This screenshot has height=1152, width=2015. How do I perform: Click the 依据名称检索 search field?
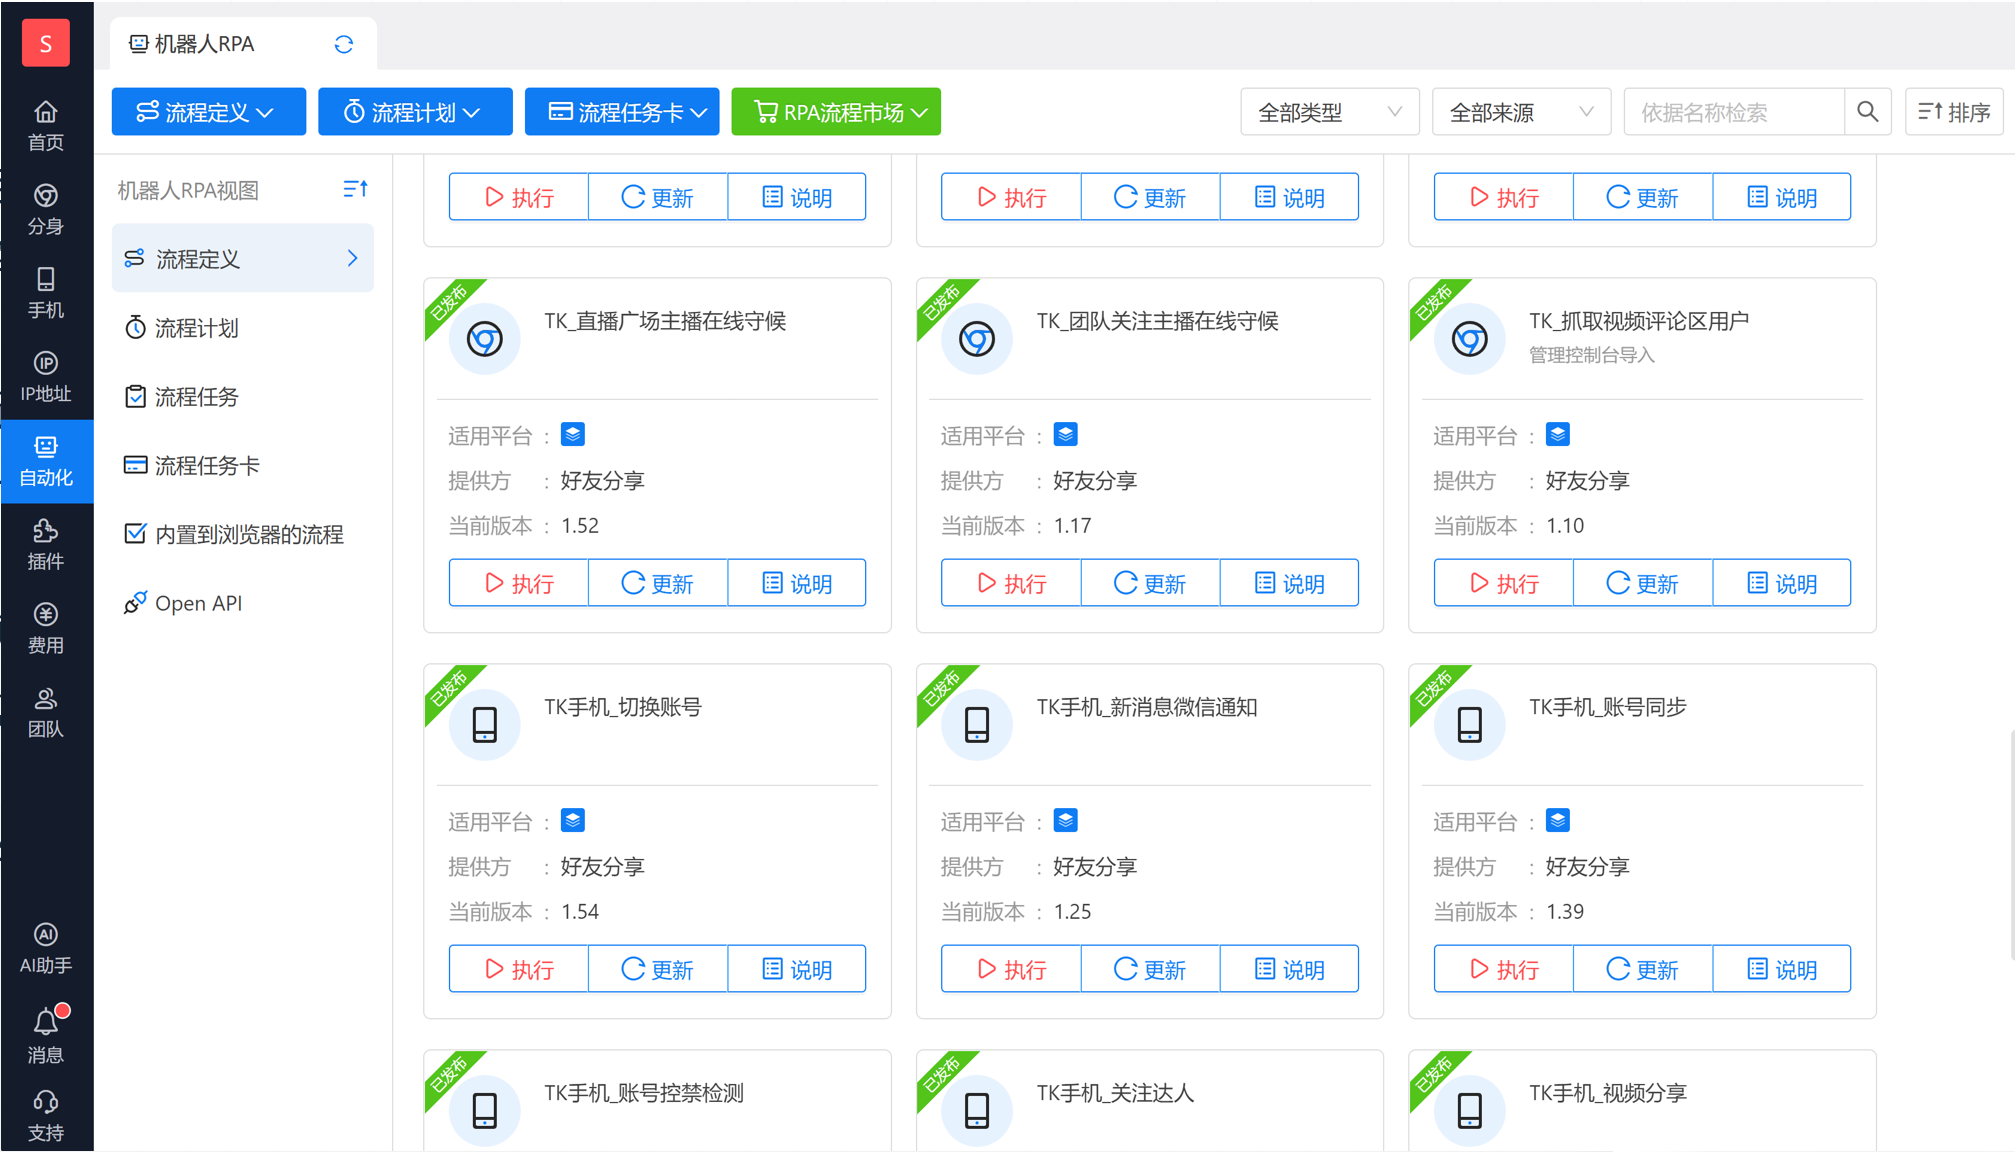click(1734, 112)
